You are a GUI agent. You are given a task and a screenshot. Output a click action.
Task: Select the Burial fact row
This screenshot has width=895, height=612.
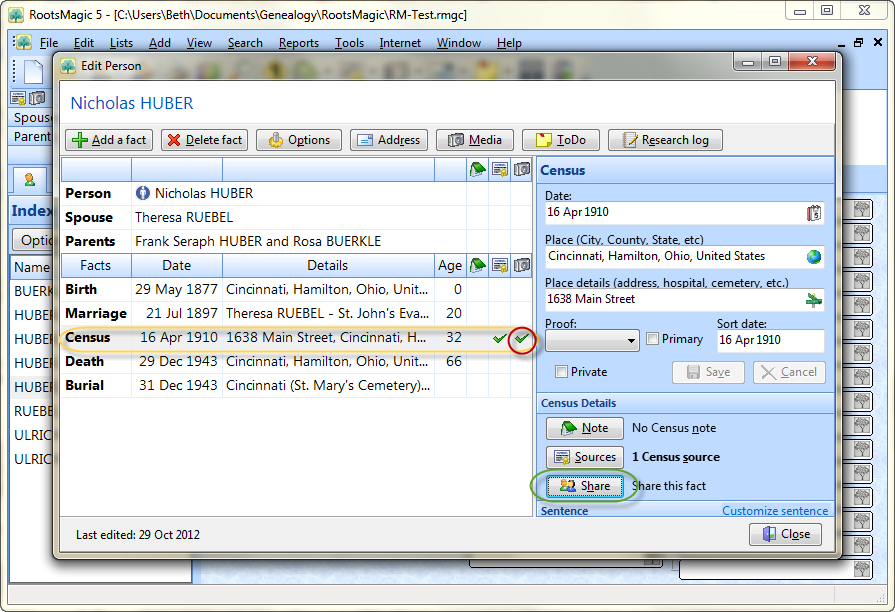point(296,385)
